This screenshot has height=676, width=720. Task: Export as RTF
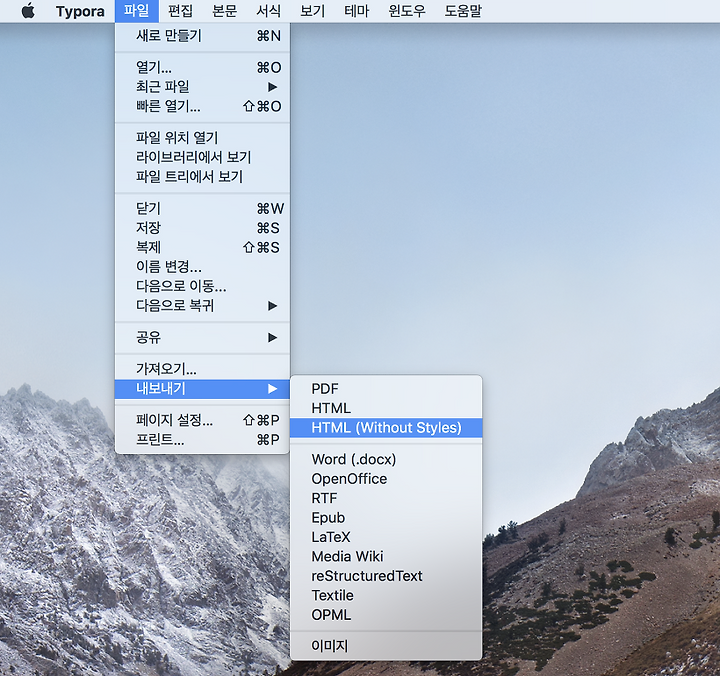coord(386,498)
